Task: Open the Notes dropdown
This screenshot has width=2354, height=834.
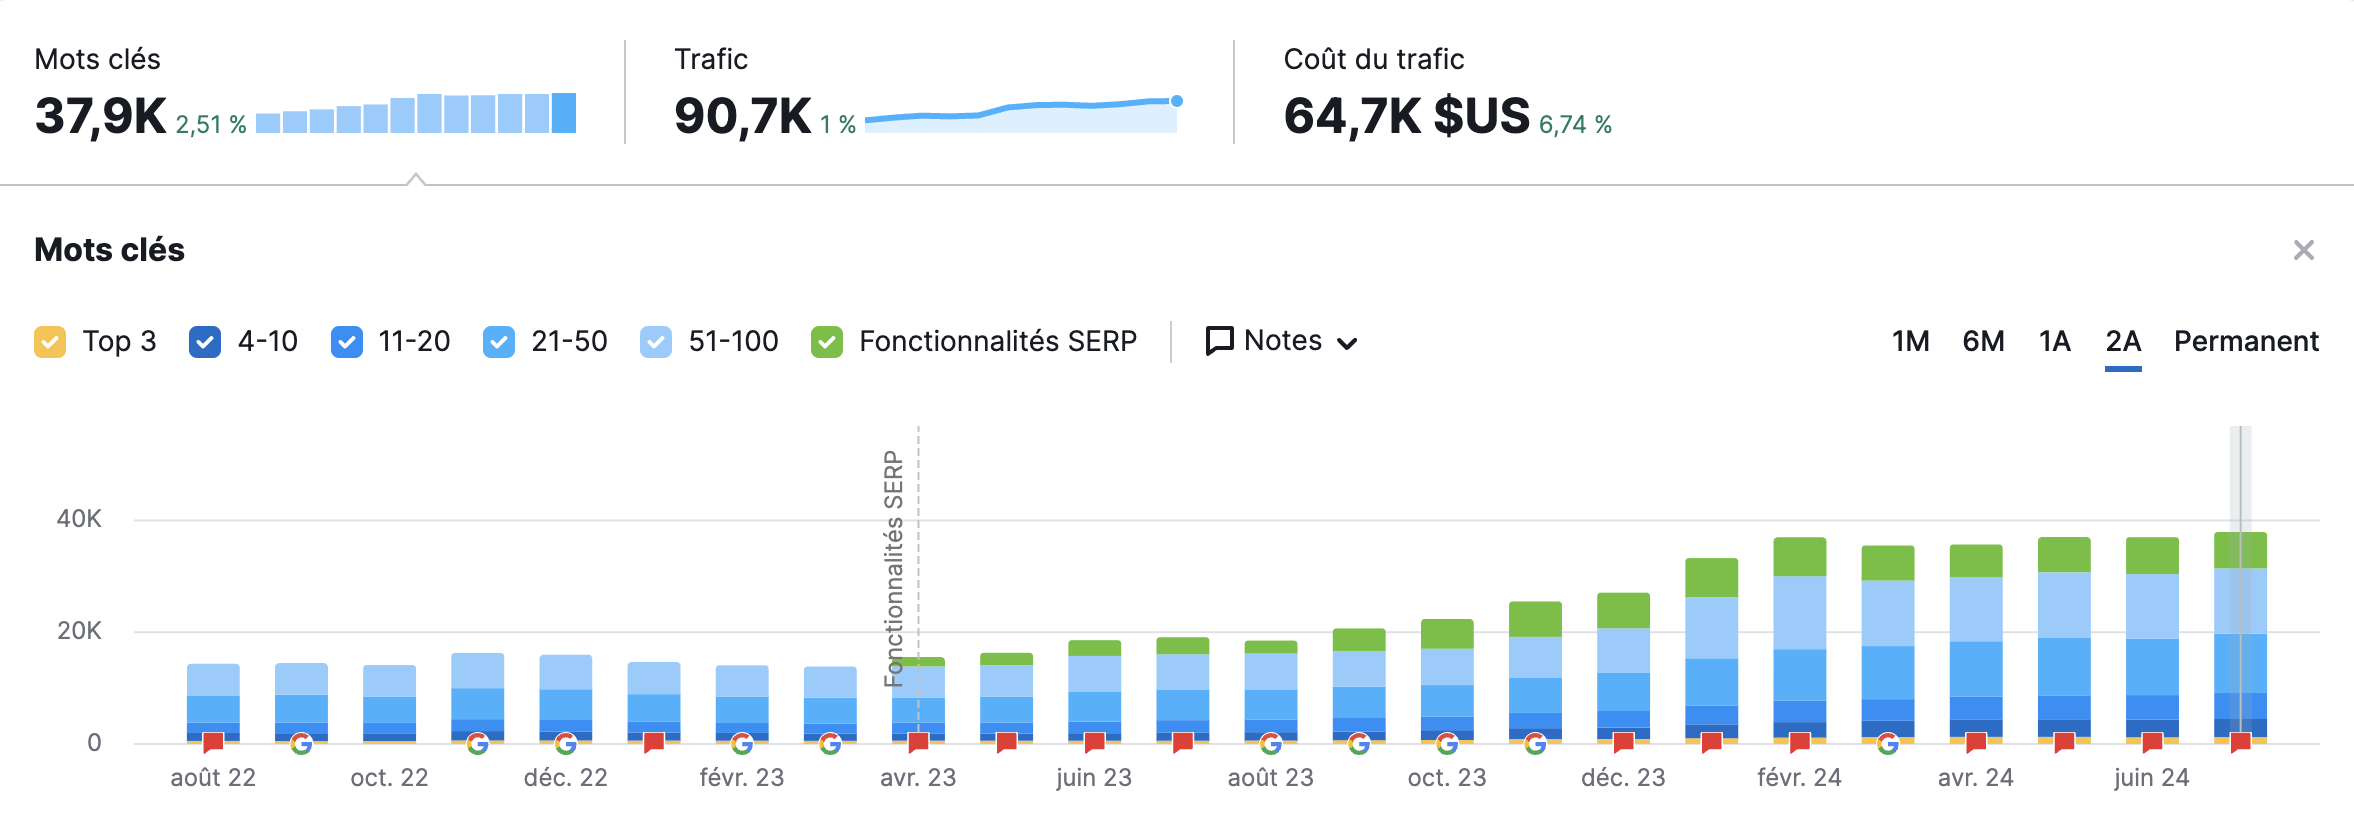Action: [x=1281, y=341]
